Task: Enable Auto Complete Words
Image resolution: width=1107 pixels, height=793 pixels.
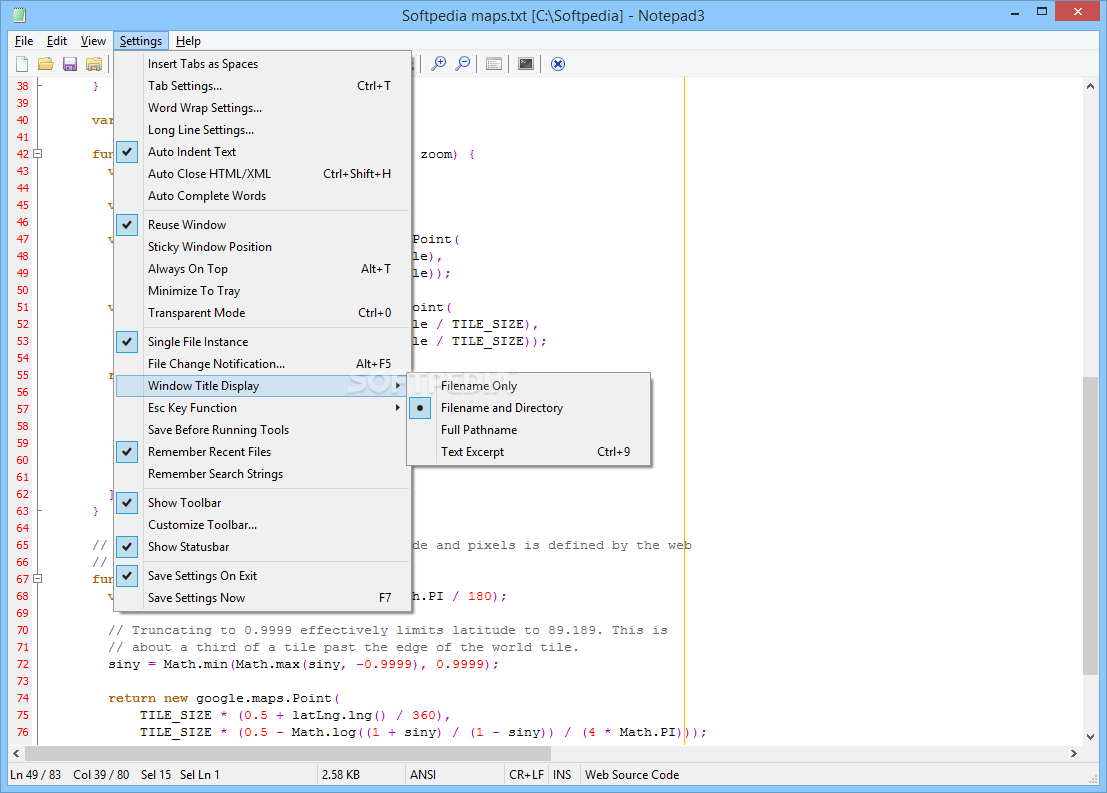Action: 262,196
